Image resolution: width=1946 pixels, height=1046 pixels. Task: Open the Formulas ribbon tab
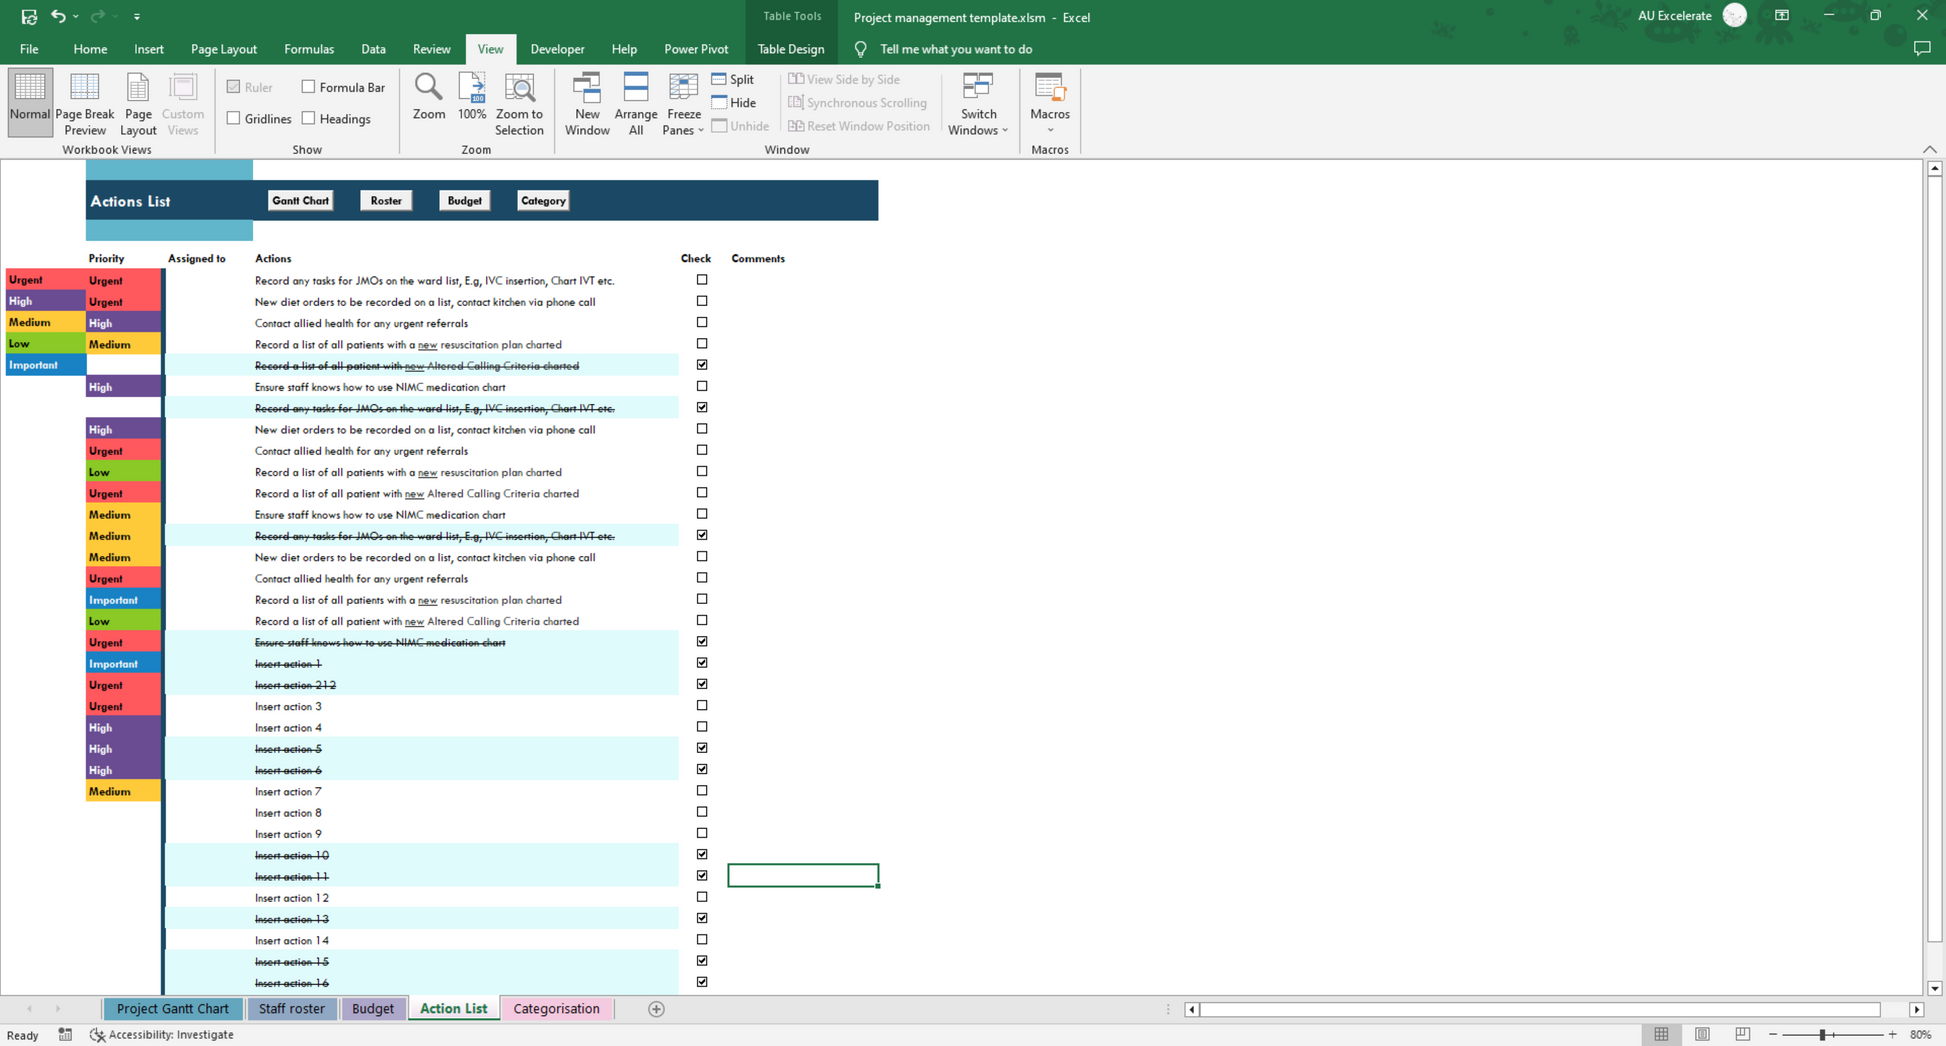(308, 49)
